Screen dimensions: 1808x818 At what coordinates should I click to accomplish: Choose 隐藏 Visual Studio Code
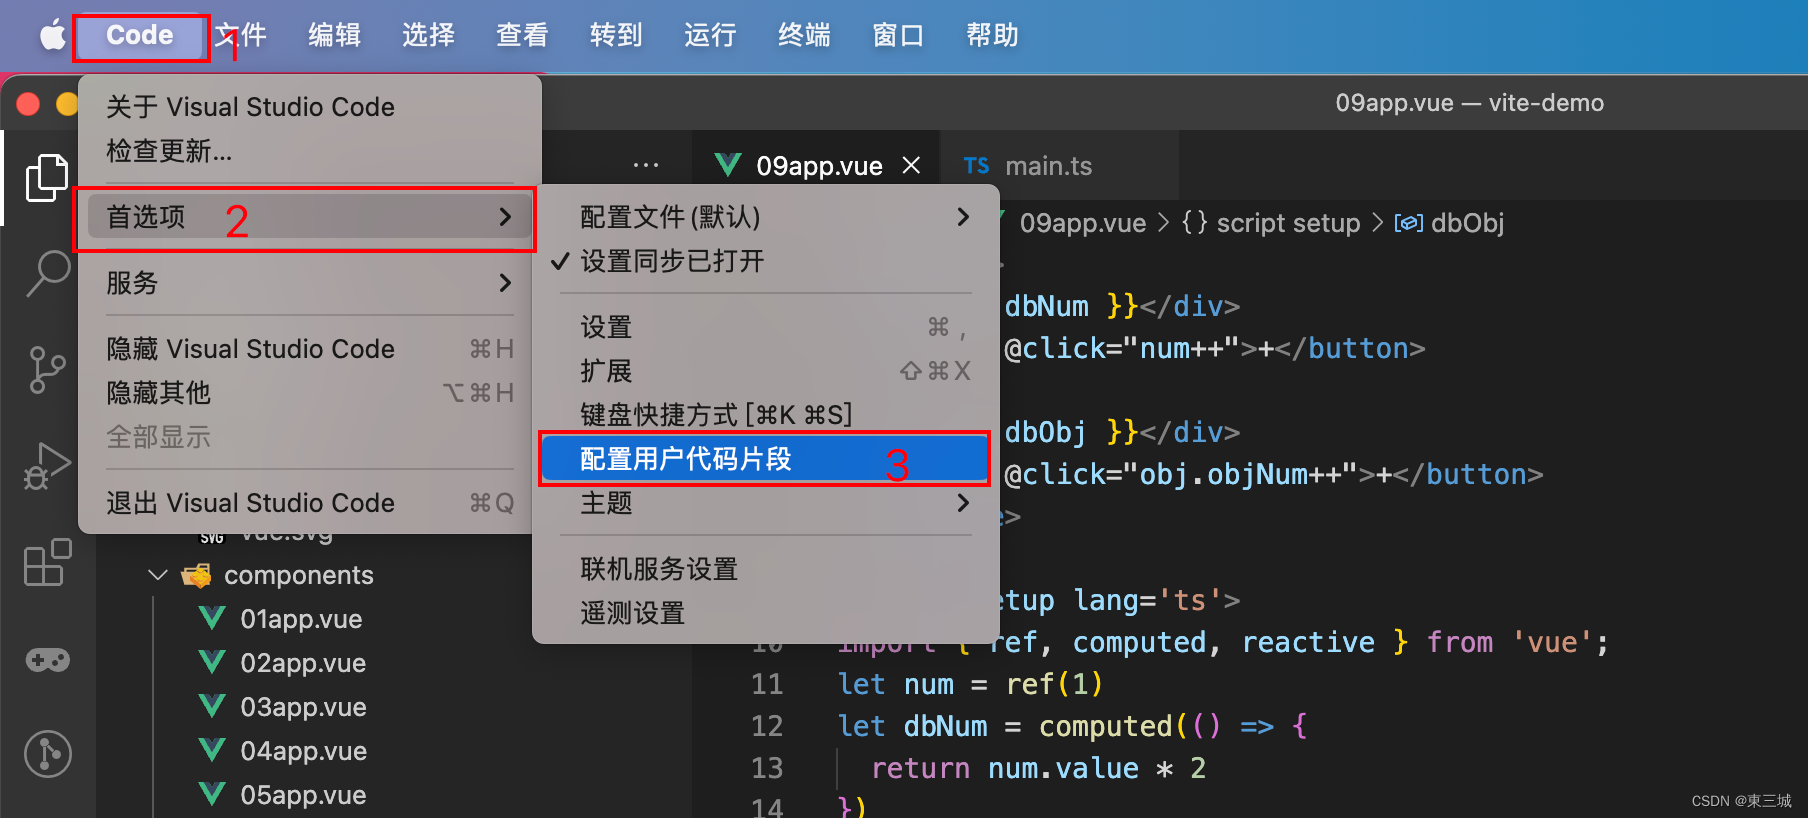coord(310,349)
